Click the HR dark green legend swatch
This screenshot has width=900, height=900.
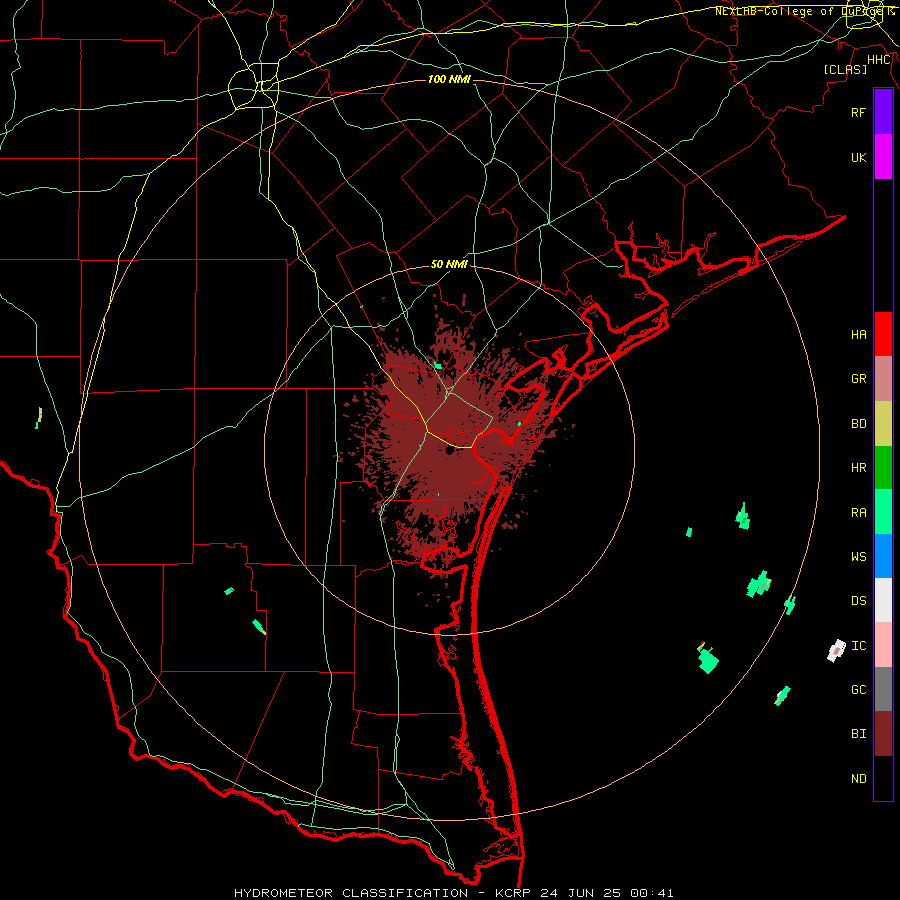coord(883,468)
